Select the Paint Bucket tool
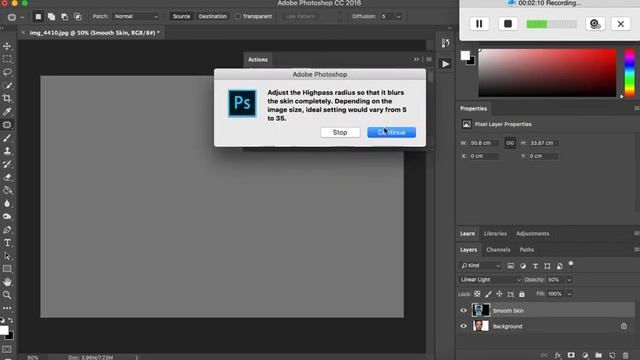The width and height of the screenshot is (640, 360). (7, 190)
